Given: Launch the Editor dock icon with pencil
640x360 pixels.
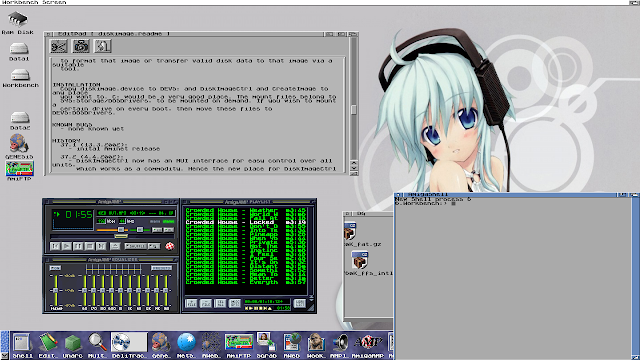Looking at the screenshot, I should (x=48, y=343).
